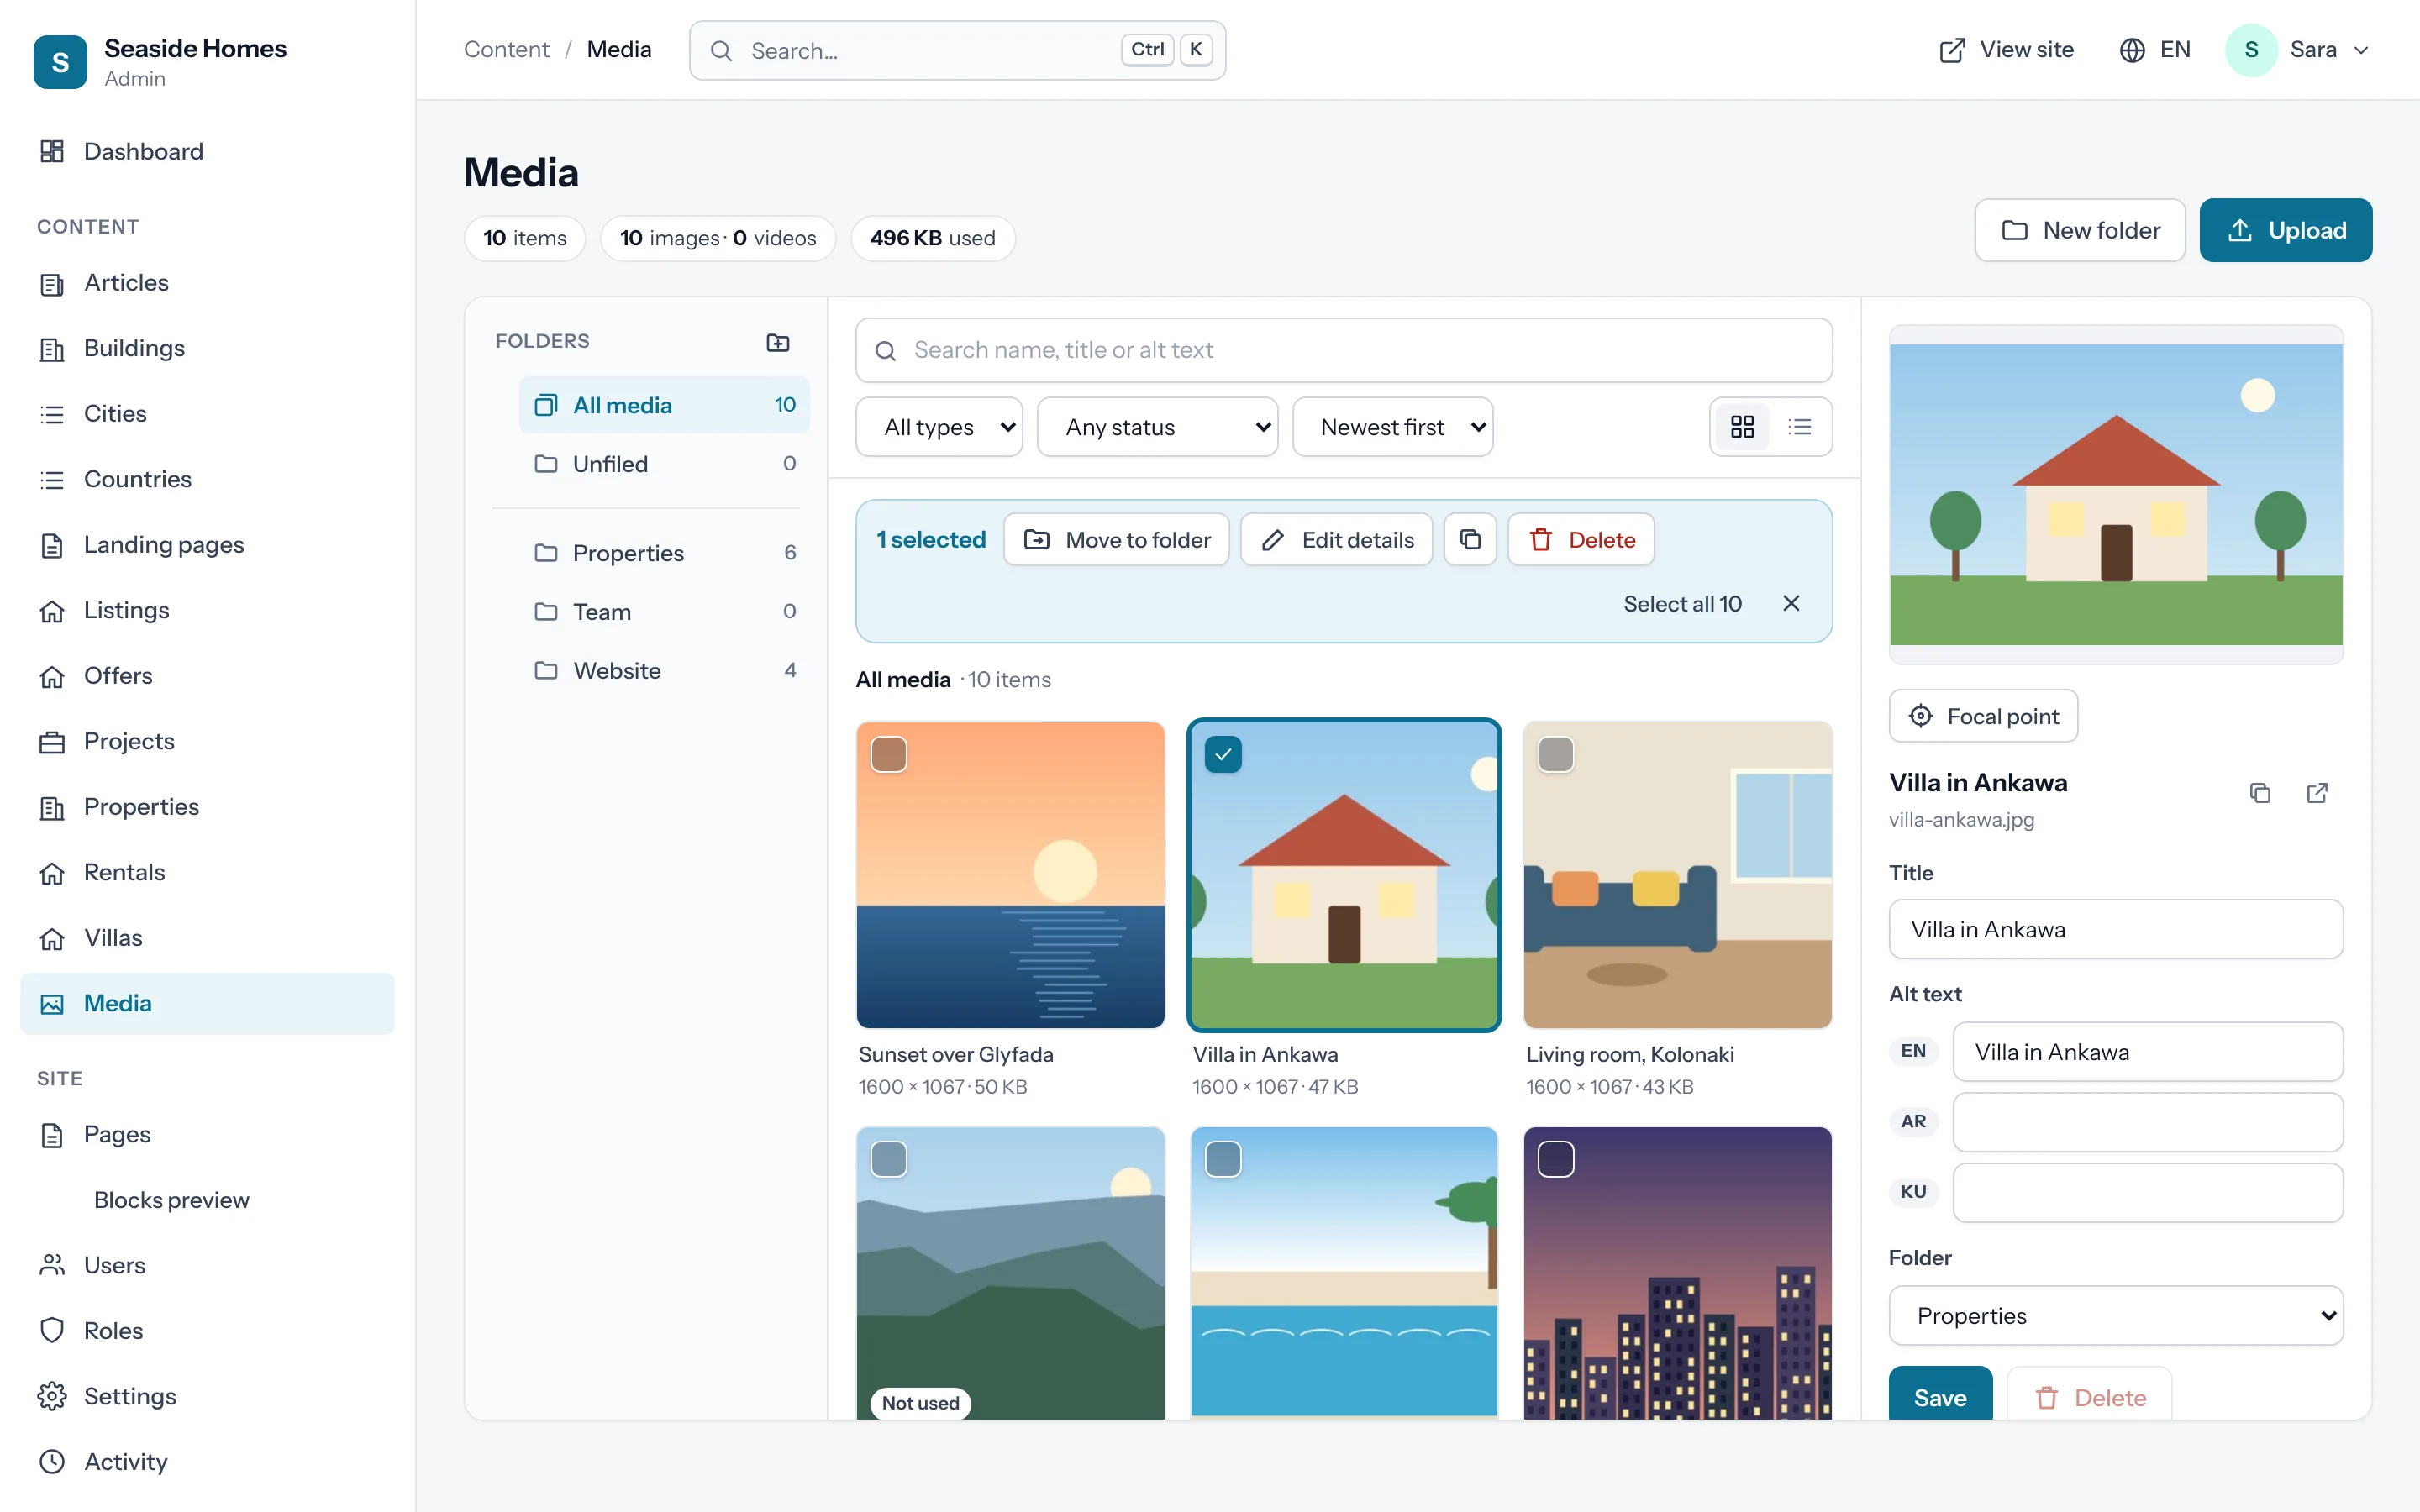Open Settings in the sidebar
This screenshot has height=1512, width=2420.
[x=207, y=1396]
